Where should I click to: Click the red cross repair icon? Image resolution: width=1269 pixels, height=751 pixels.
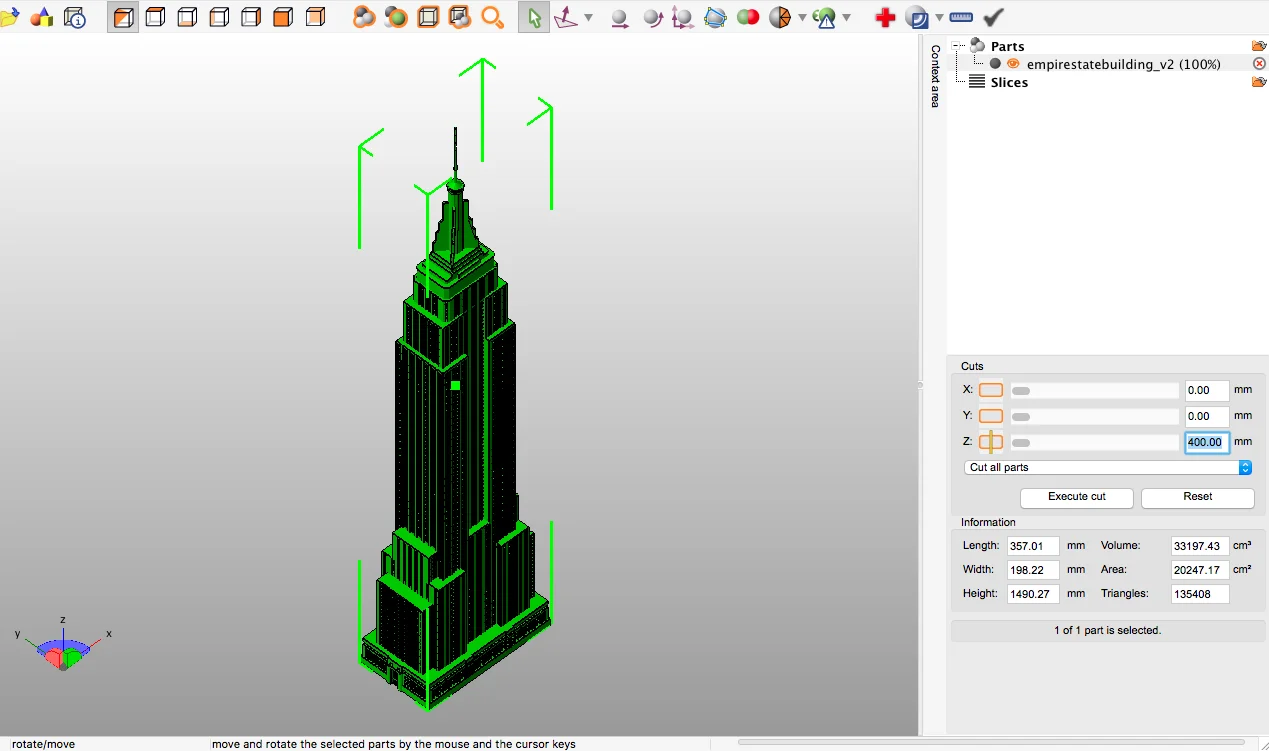click(885, 17)
